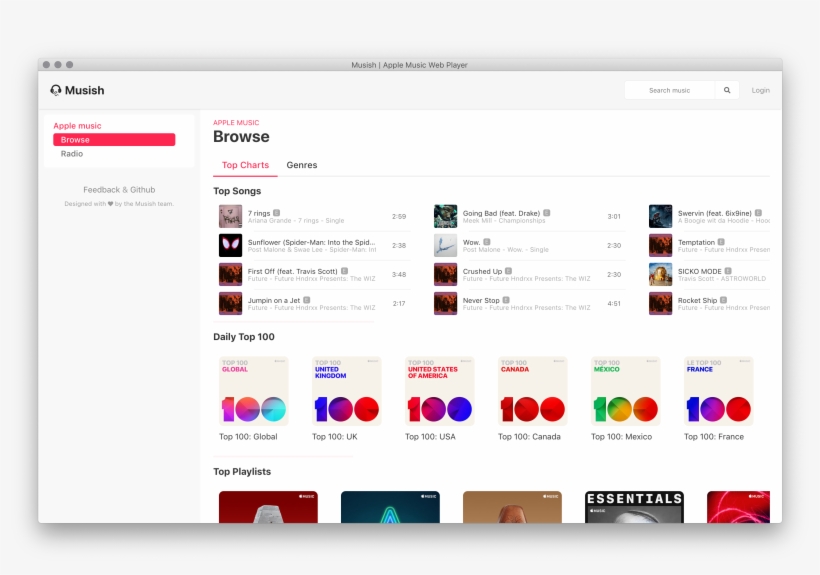Click explicit badge next to SICKO MODE
The image size is (820, 575).
[728, 271]
